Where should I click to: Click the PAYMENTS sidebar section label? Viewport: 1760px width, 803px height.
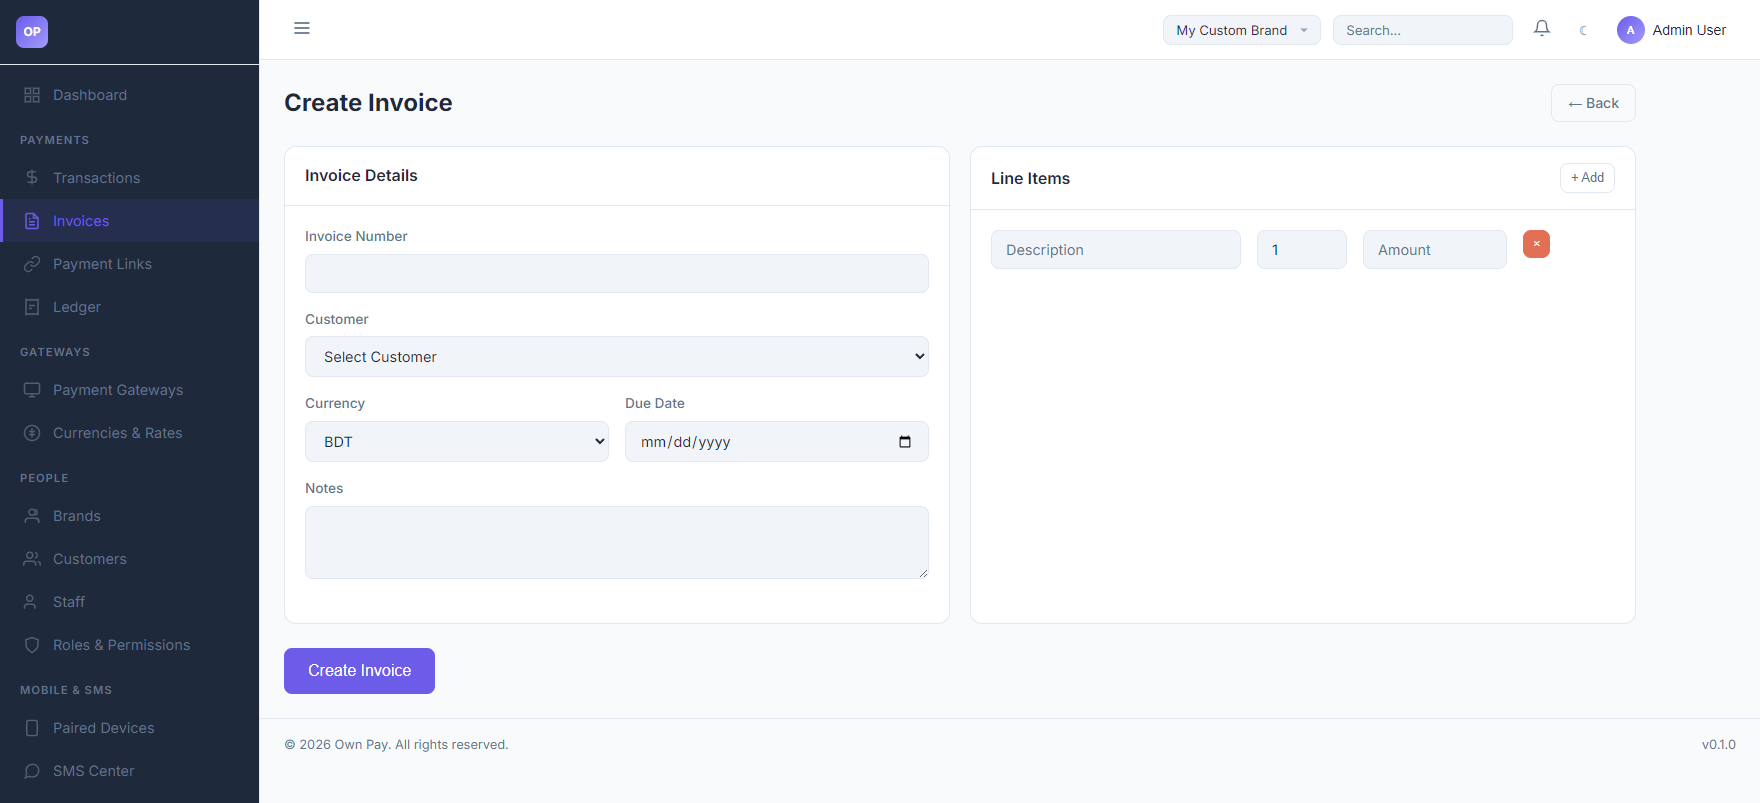55,140
